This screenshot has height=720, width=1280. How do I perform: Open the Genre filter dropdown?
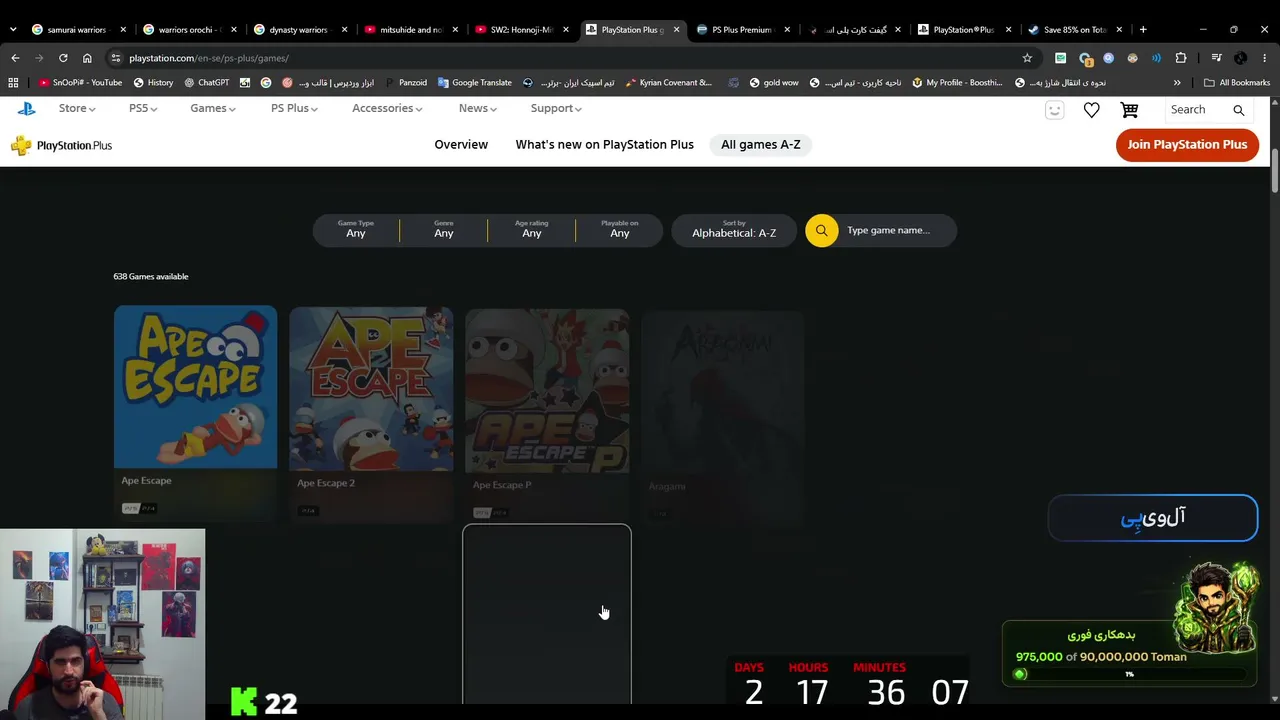click(x=444, y=230)
